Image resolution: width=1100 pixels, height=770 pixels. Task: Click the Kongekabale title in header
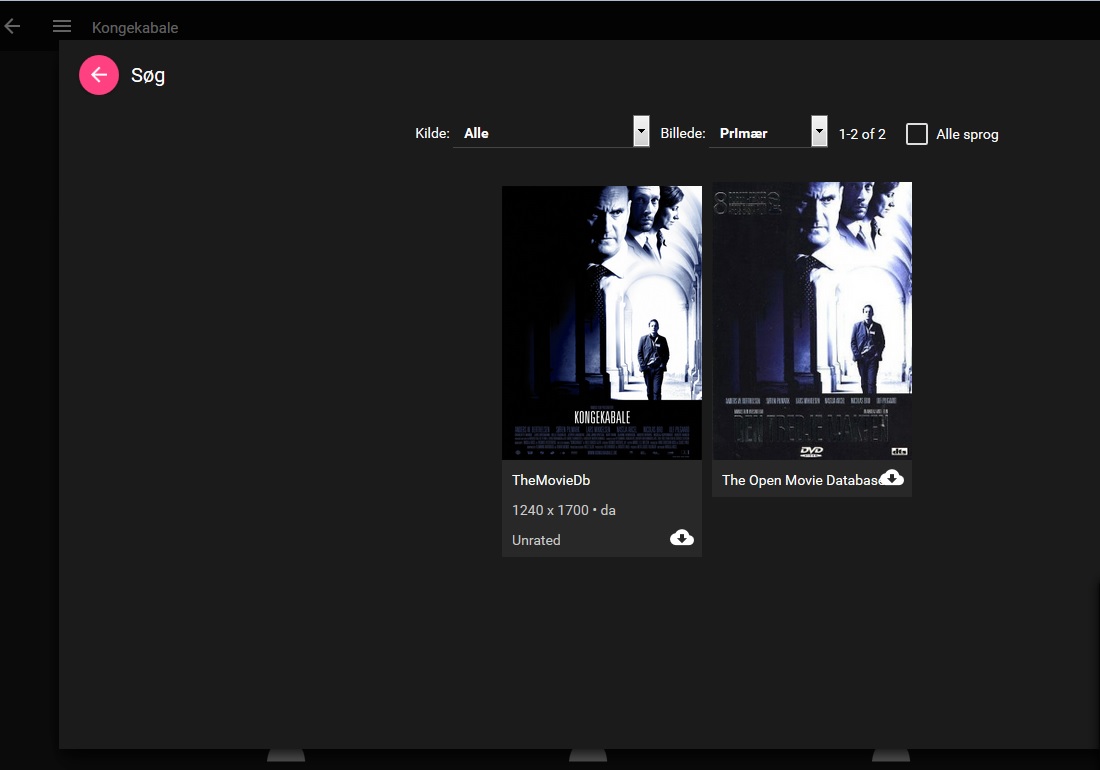click(x=135, y=28)
